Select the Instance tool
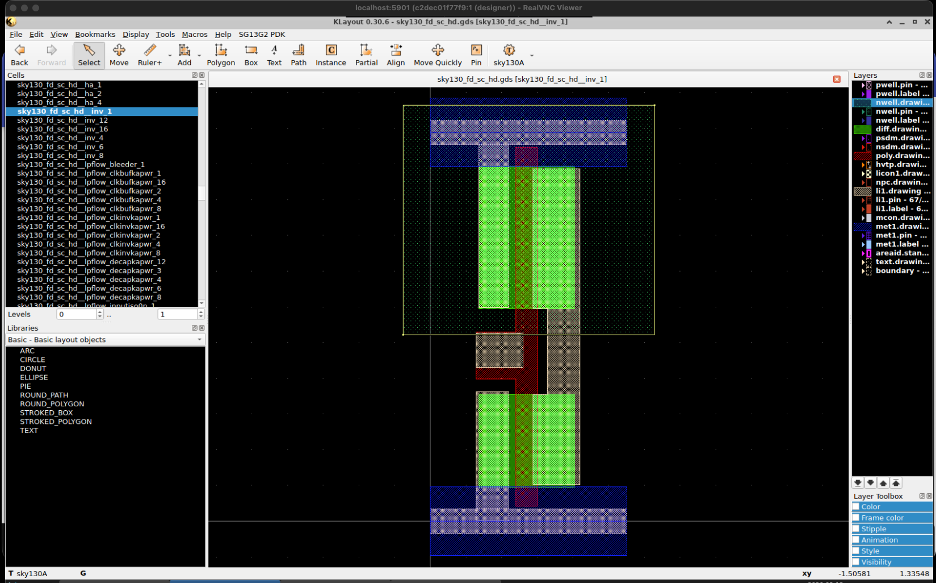Image resolution: width=936 pixels, height=584 pixels. coord(331,54)
